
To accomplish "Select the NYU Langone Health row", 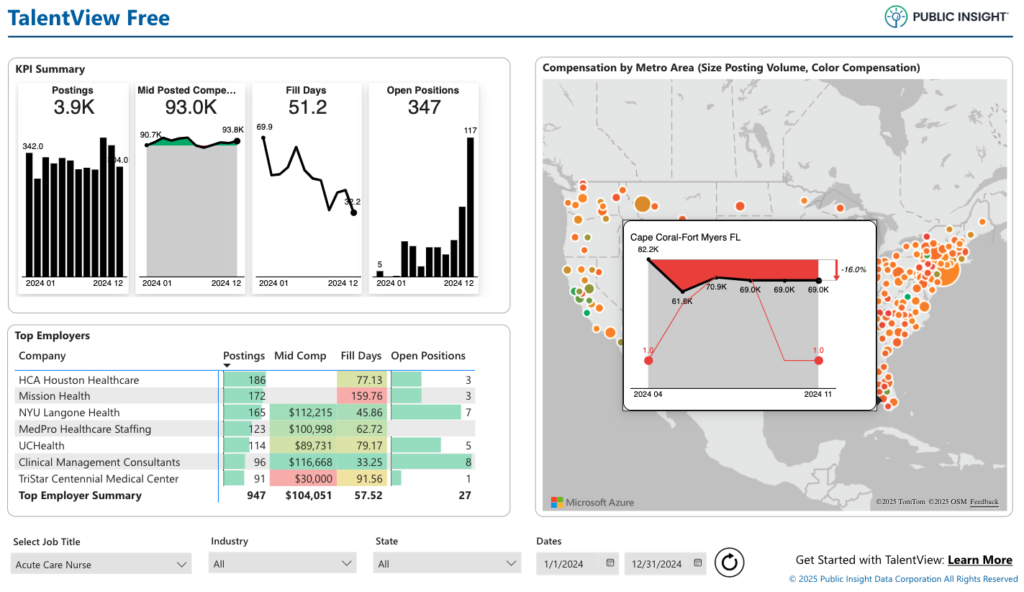I will pos(245,412).
